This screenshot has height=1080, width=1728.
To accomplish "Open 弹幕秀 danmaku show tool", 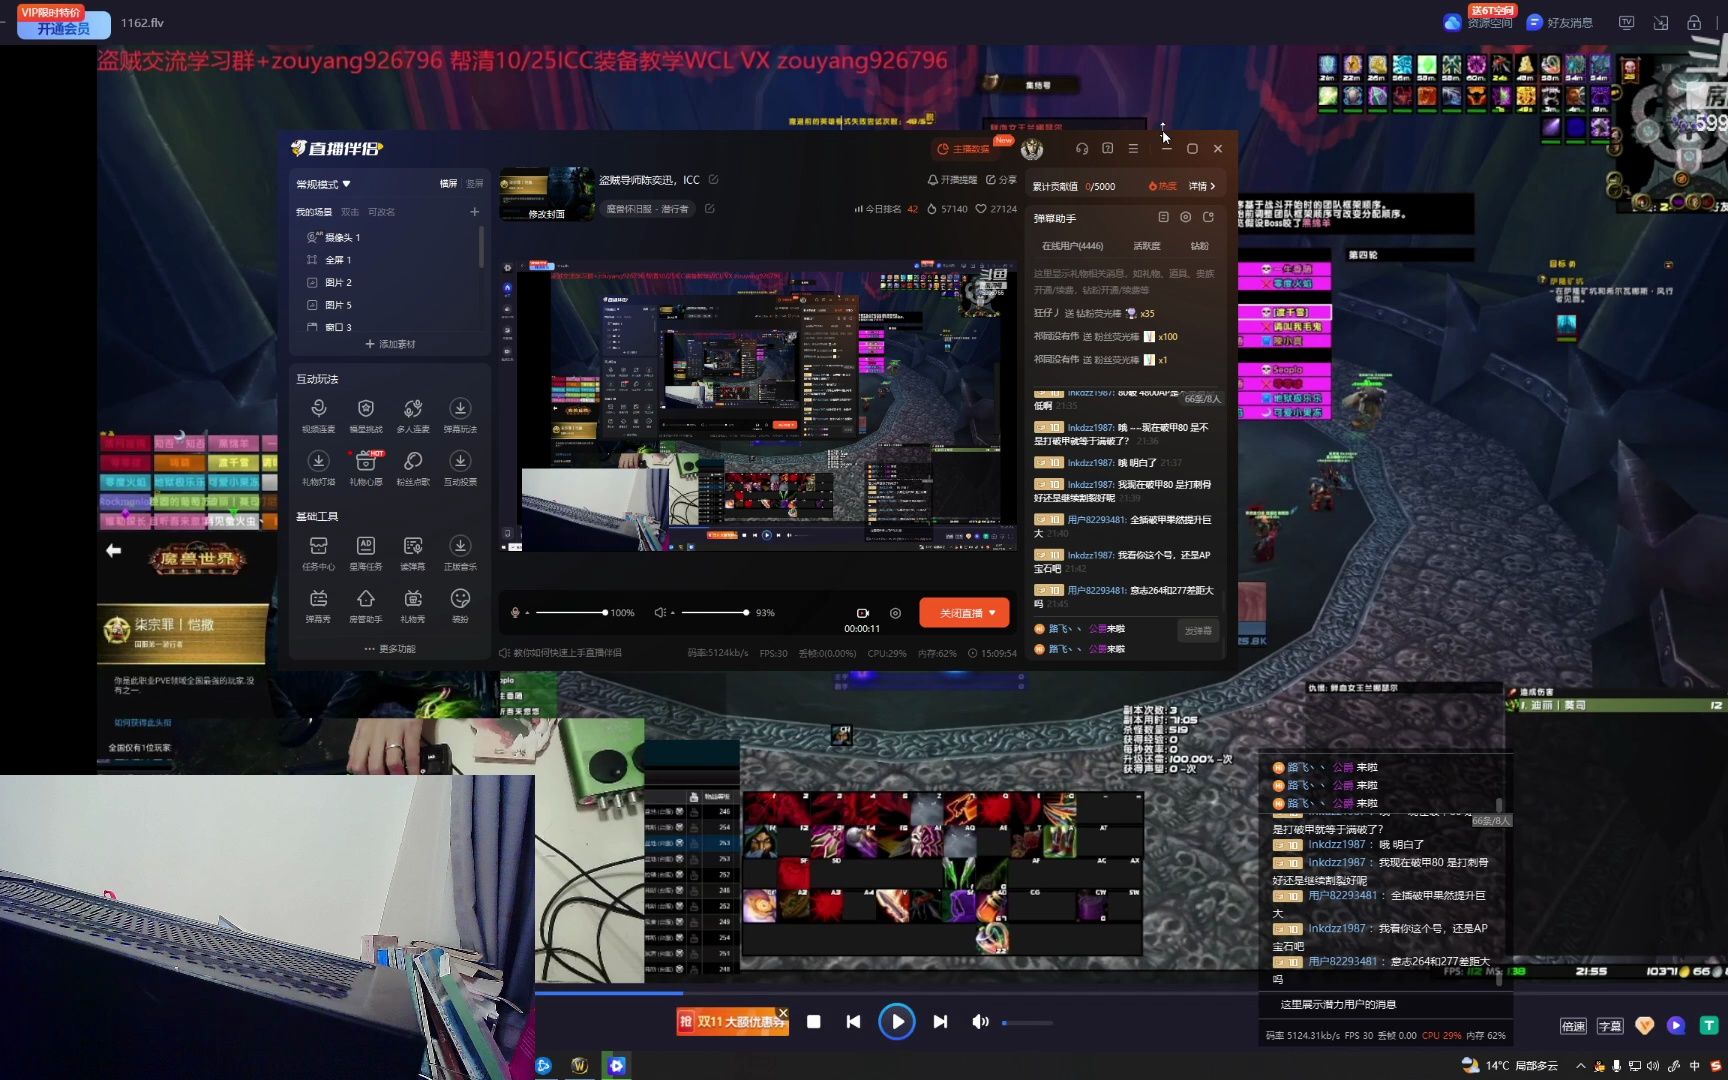I will (318, 606).
